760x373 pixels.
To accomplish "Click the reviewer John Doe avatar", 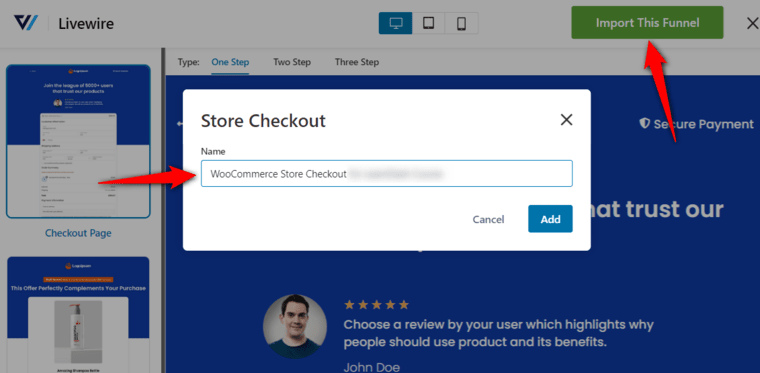I will pos(295,327).
